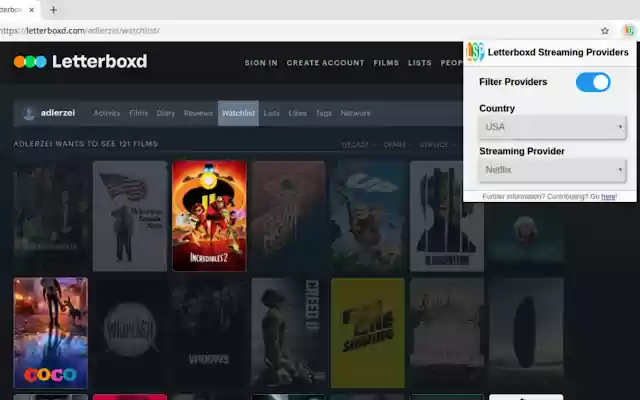Switch to the Network tab
640x400 pixels.
pos(356,113)
